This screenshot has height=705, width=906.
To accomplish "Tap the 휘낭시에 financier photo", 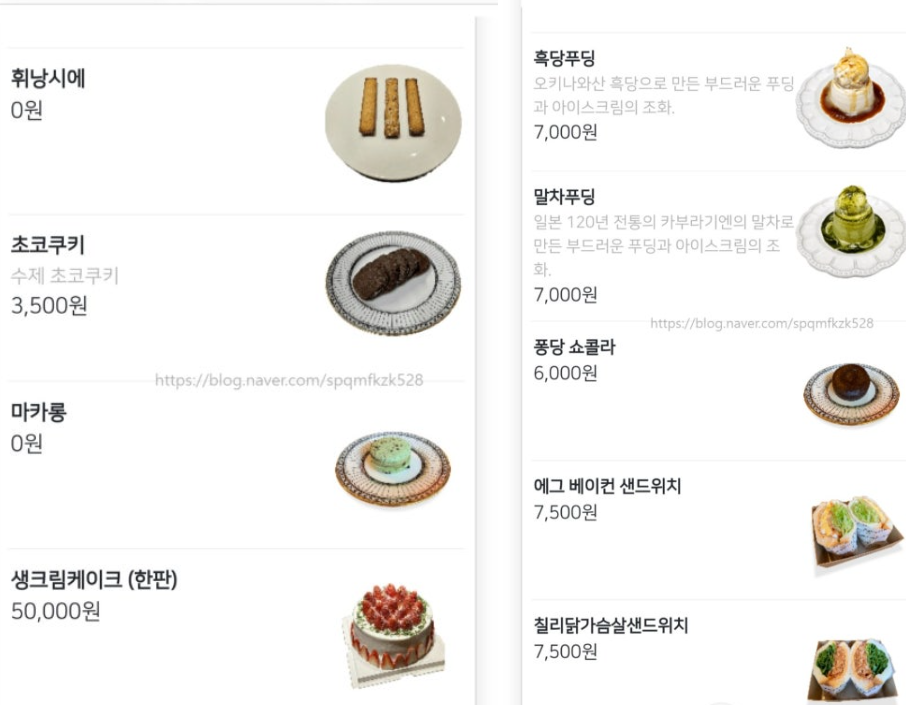I will point(393,122).
